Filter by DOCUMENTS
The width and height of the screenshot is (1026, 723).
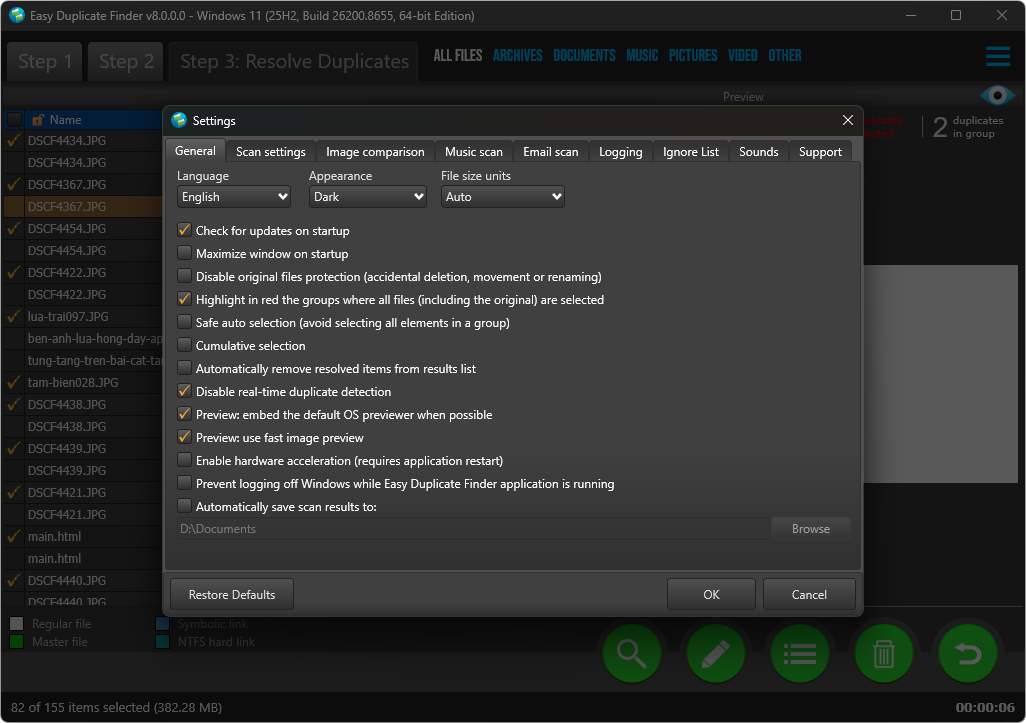pyautogui.click(x=584, y=56)
